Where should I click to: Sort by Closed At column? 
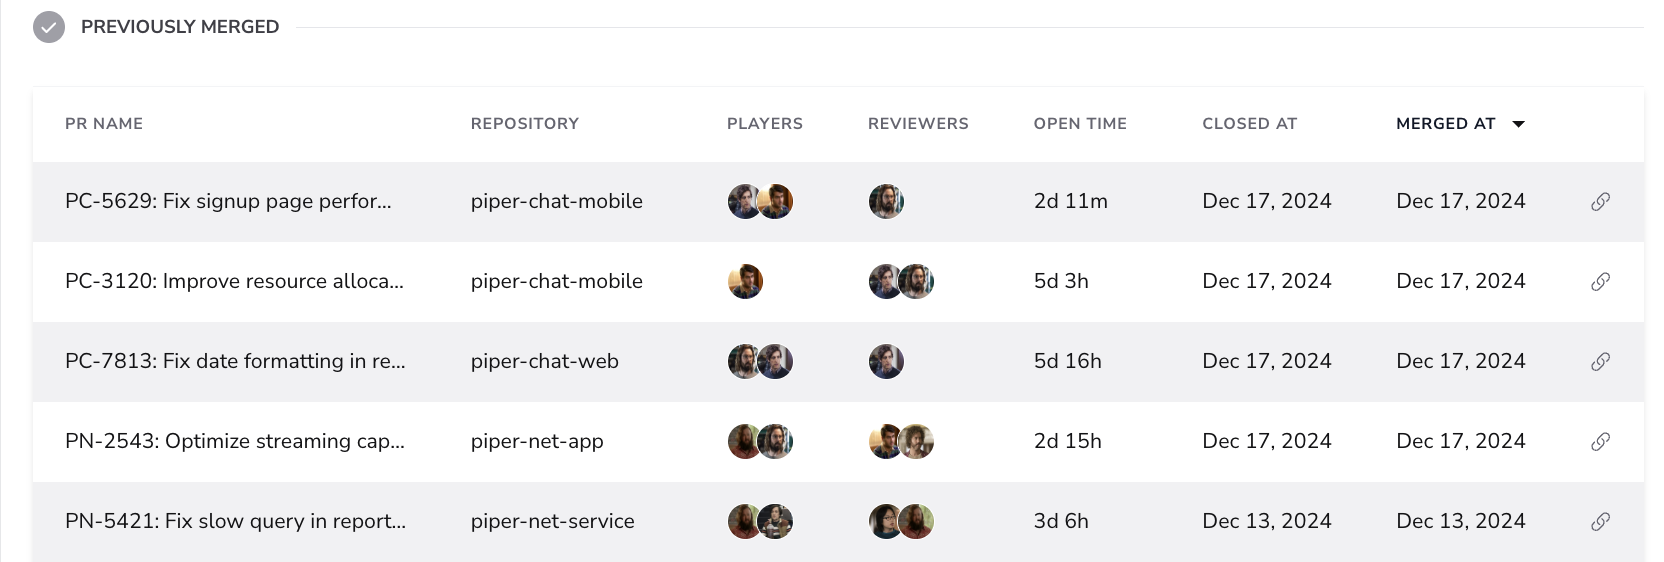pyautogui.click(x=1249, y=124)
